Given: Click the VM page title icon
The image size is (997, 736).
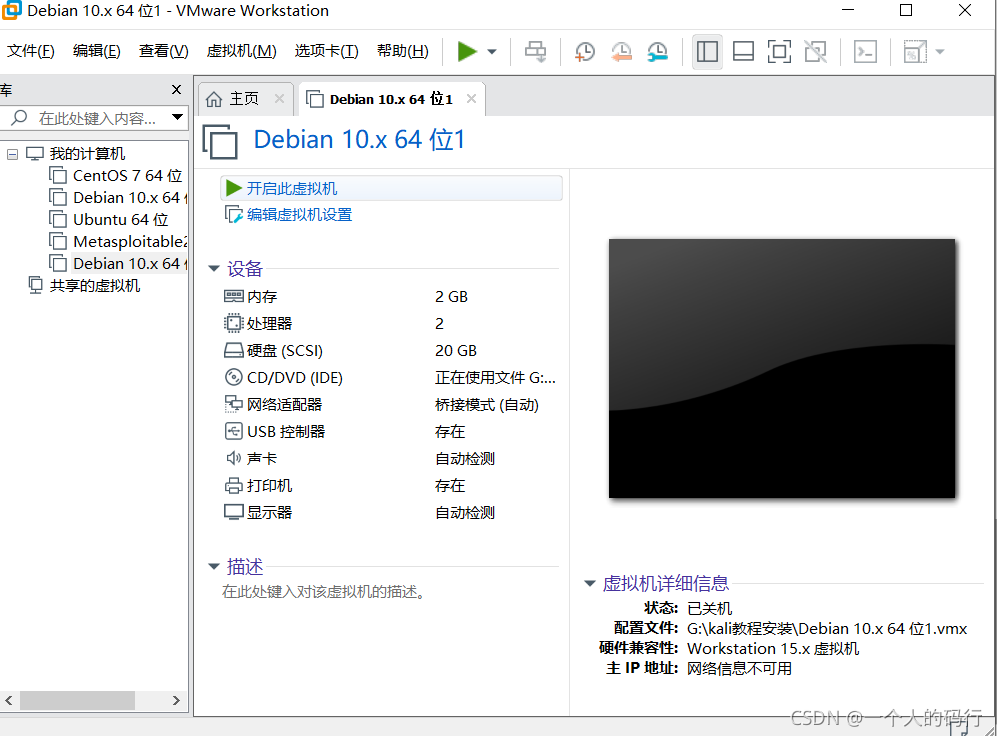Looking at the screenshot, I should coord(220,141).
